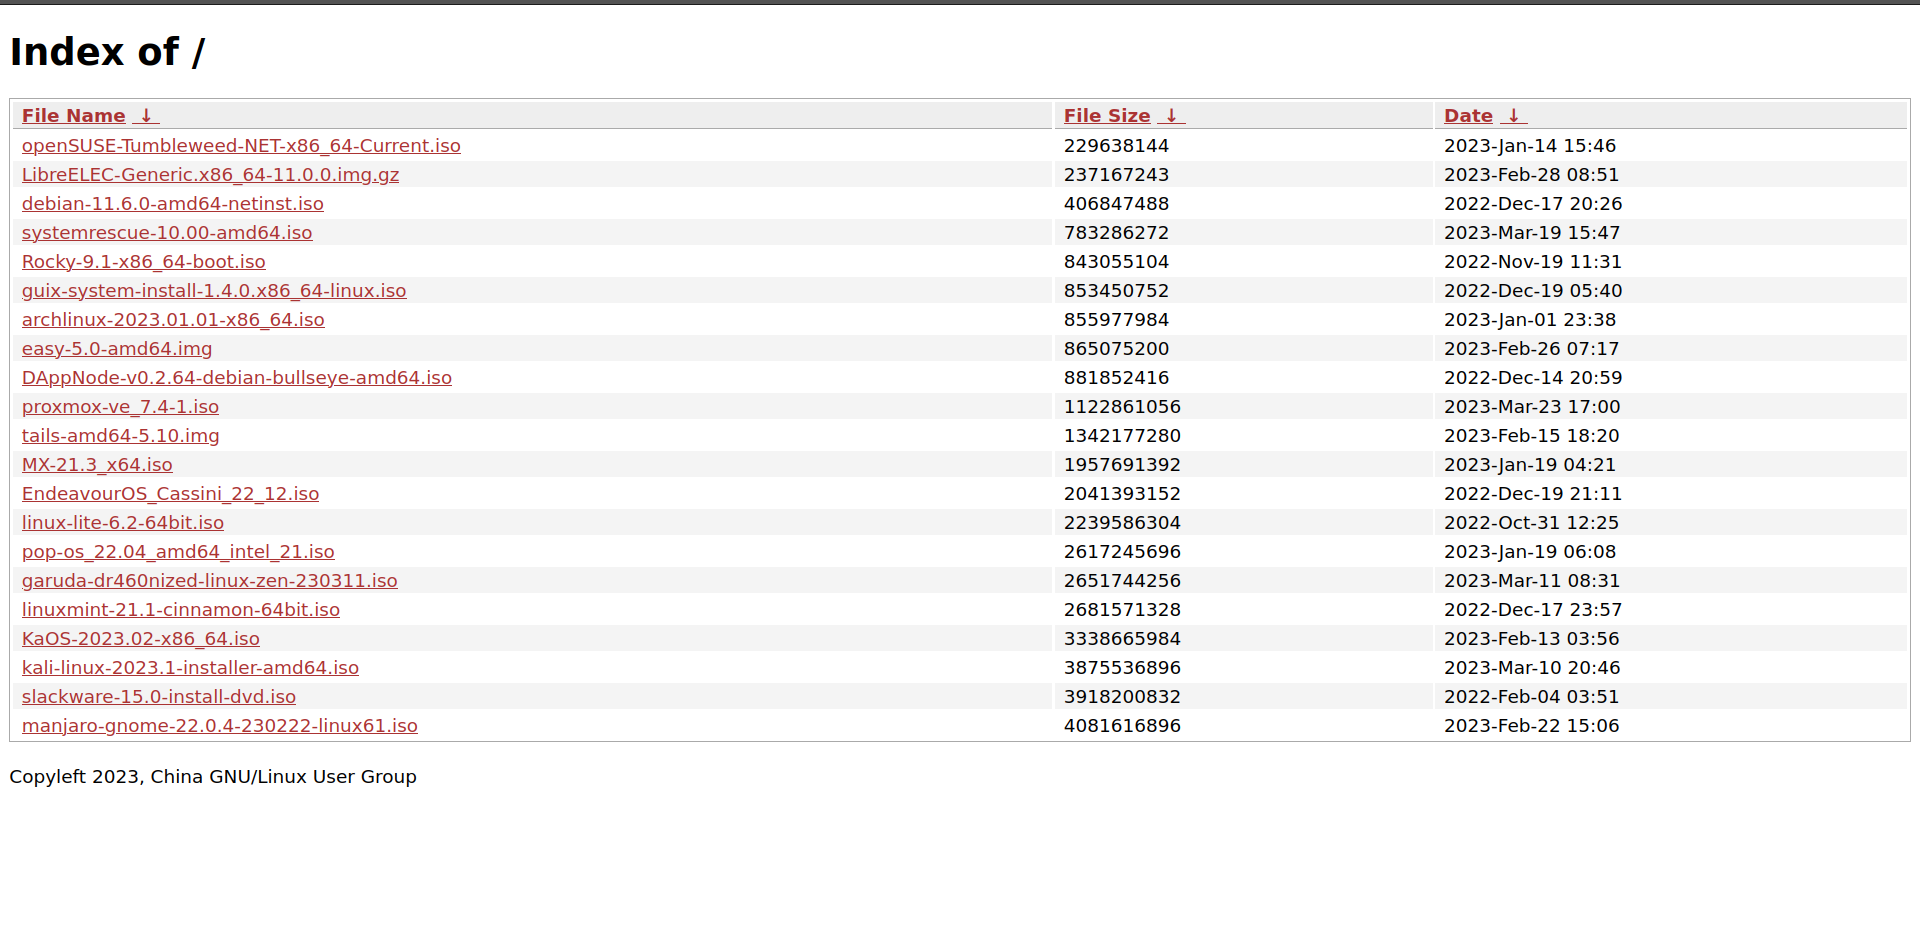The image size is (1920, 942).
Task: Download slackware-15.0-install-dvd.iso
Action: pyautogui.click(x=159, y=697)
